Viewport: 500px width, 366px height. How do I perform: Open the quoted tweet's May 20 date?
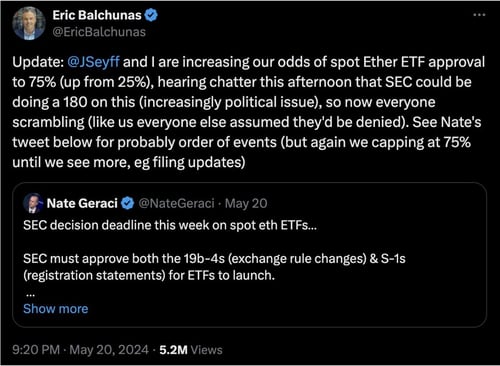click(x=246, y=203)
